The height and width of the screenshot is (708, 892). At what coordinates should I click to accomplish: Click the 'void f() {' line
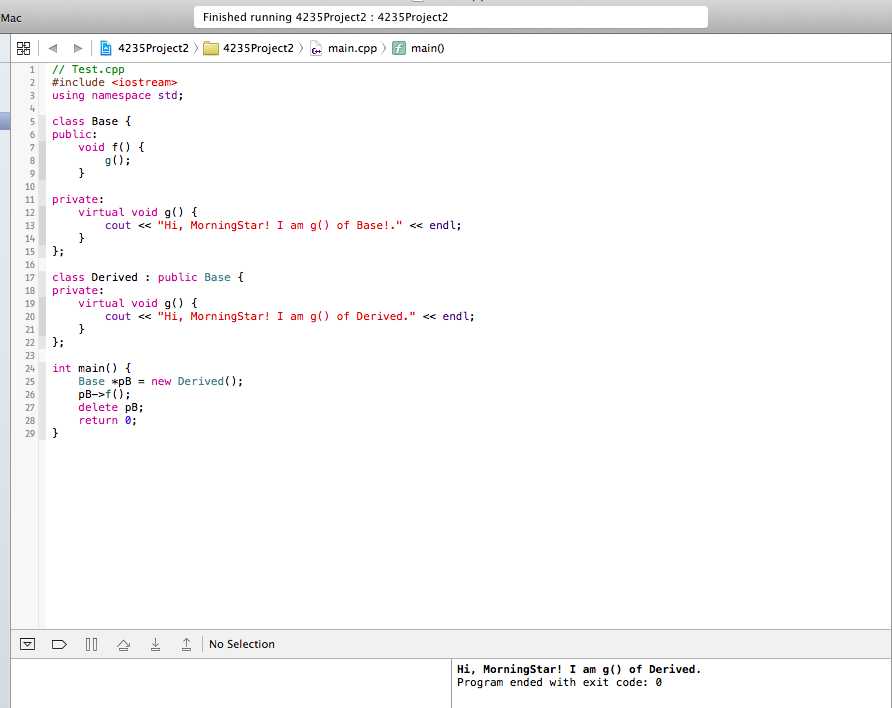(x=112, y=147)
